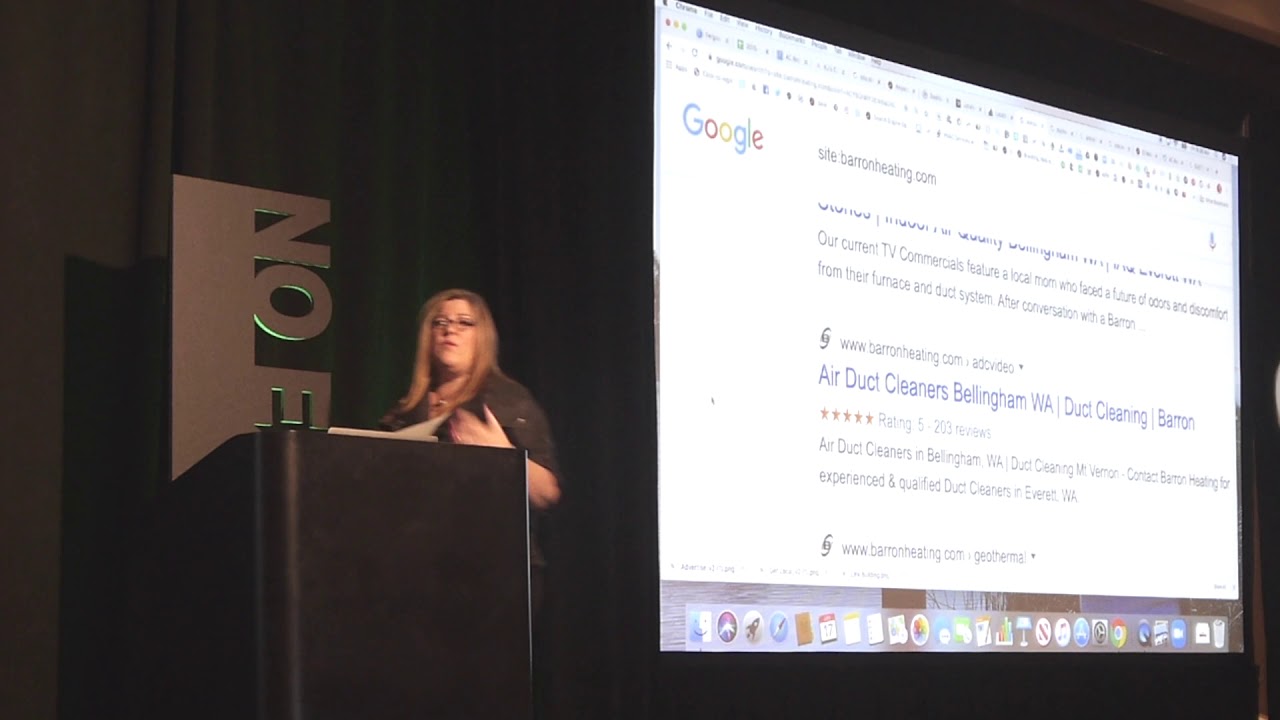The image size is (1280, 720).
Task: Open FaceTime green icon in dock
Action: [963, 632]
